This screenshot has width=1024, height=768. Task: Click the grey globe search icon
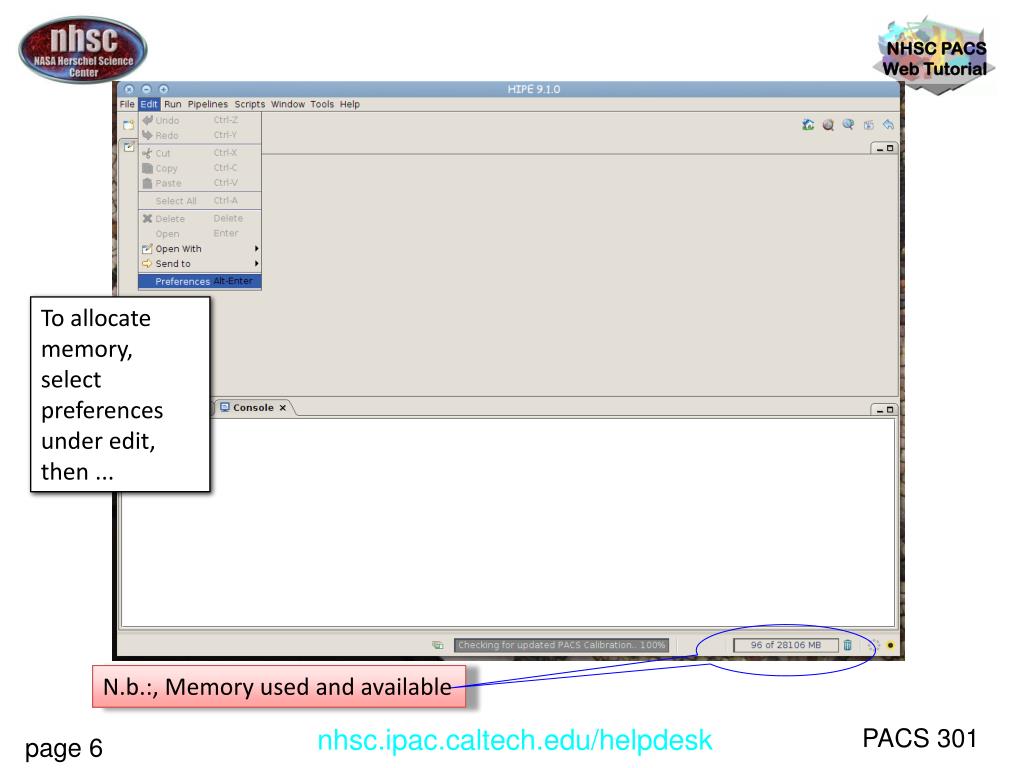coord(828,124)
